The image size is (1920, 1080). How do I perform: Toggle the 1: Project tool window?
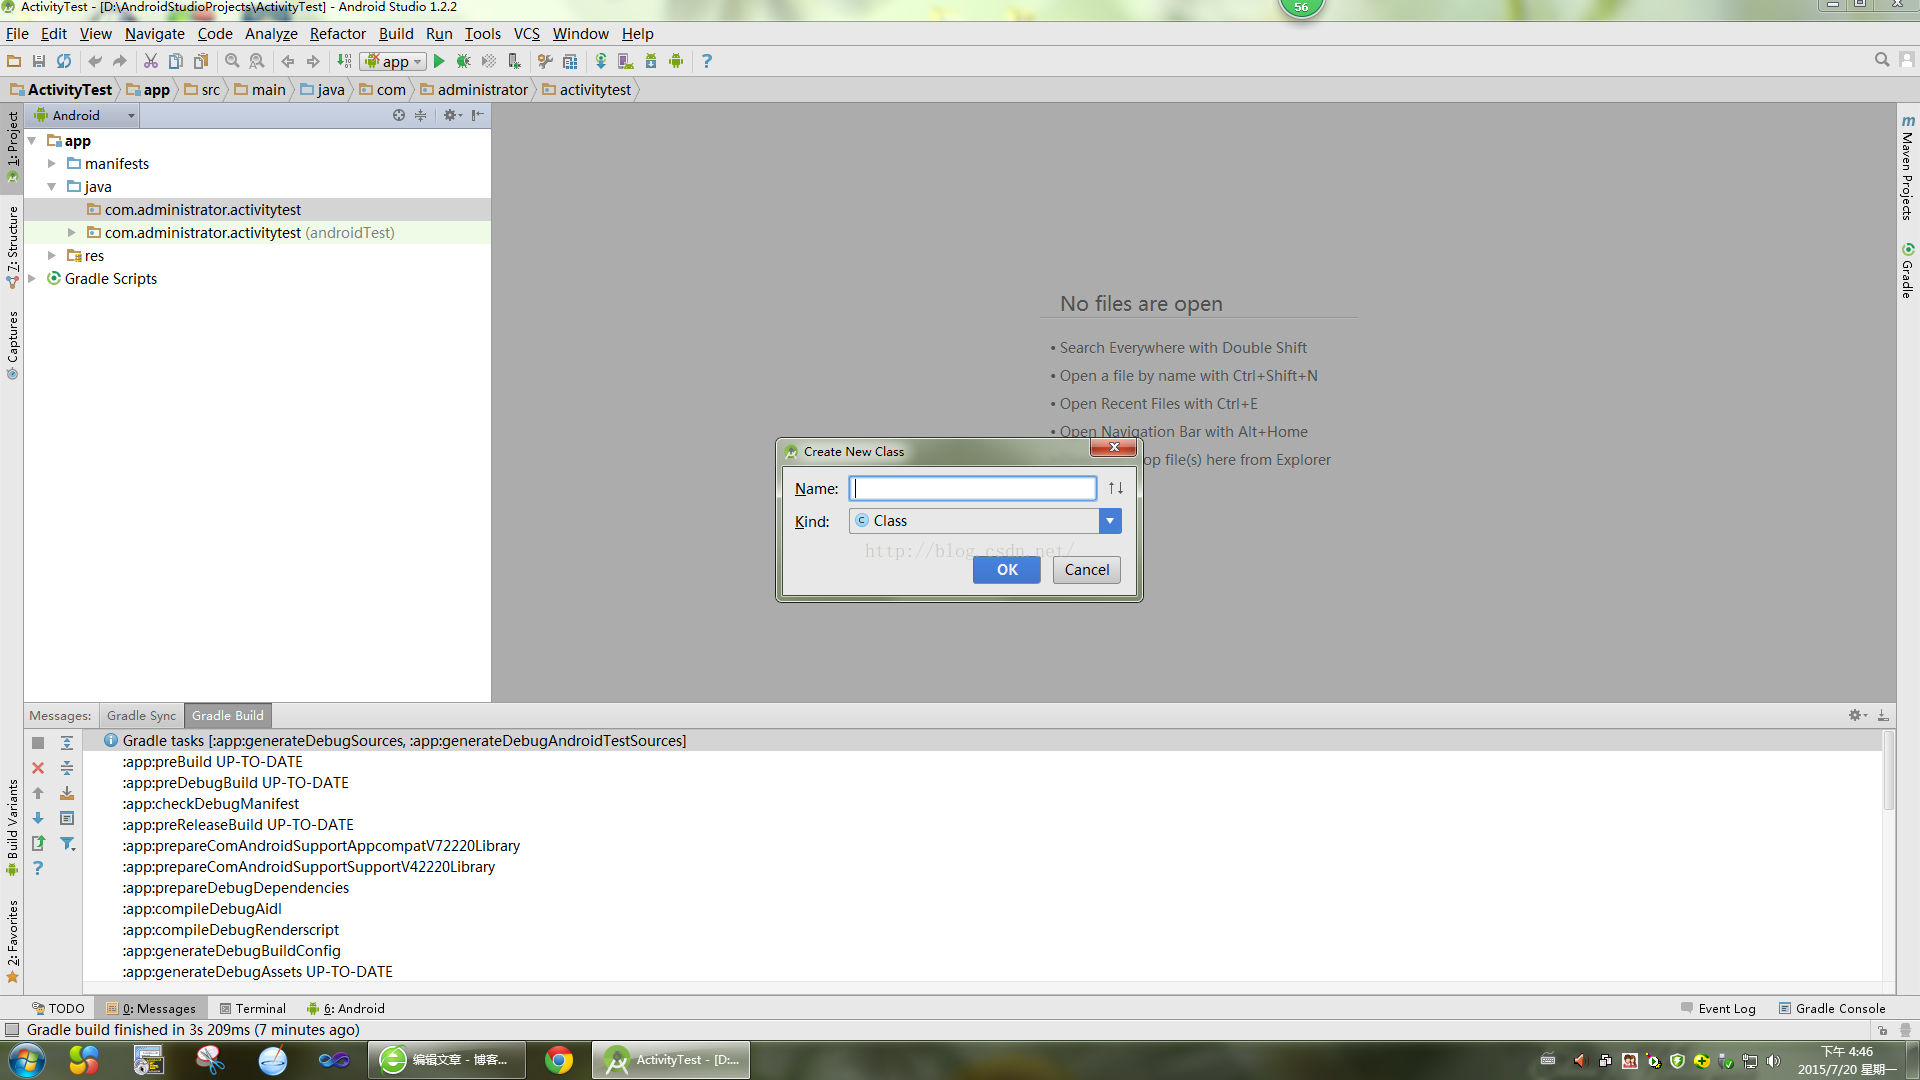[x=12, y=147]
